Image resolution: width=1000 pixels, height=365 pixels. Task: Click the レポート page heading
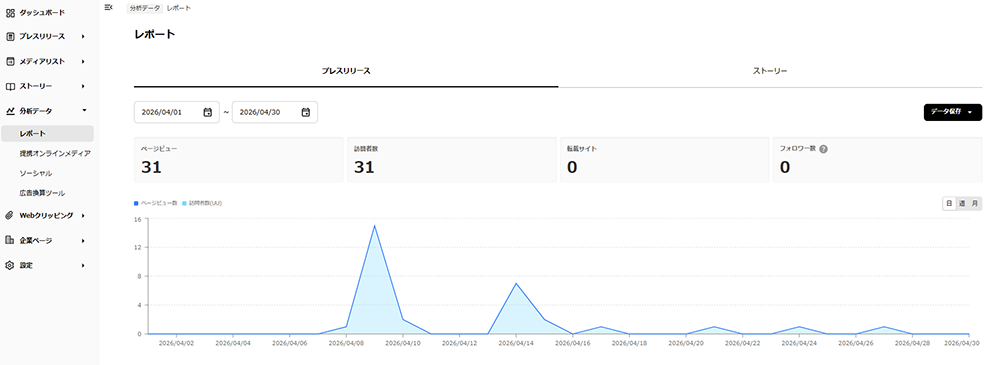pos(154,34)
